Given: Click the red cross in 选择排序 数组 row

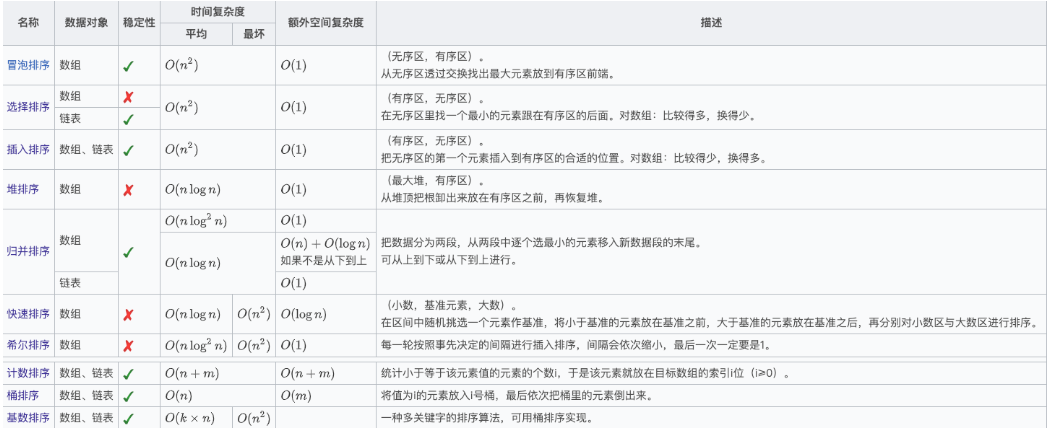Looking at the screenshot, I should coord(128,97).
